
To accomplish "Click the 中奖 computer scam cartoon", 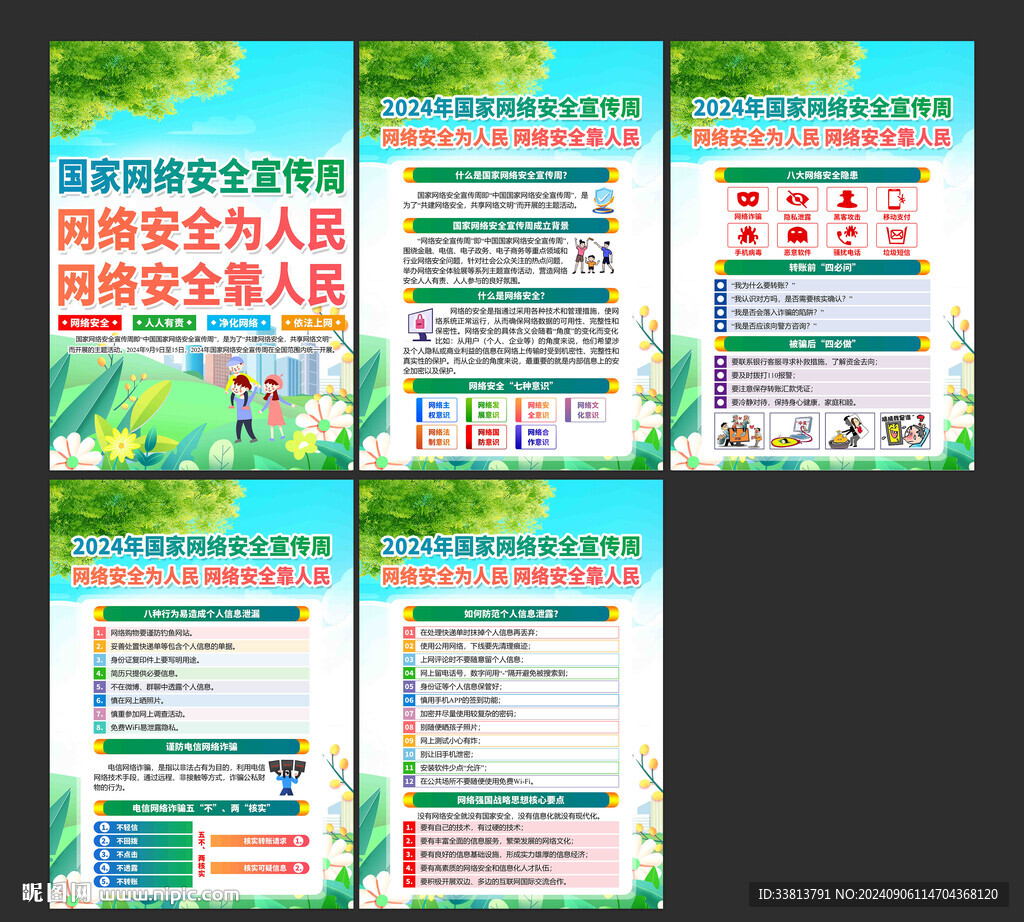I will 794,431.
